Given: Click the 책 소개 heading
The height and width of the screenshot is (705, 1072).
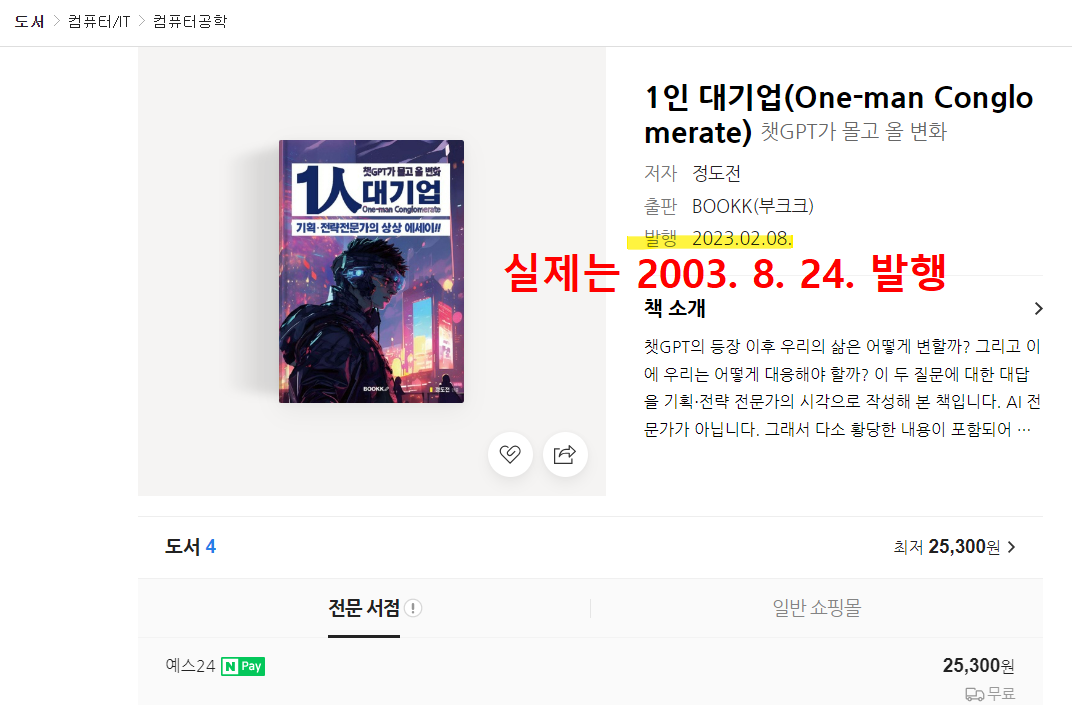Looking at the screenshot, I should [674, 308].
